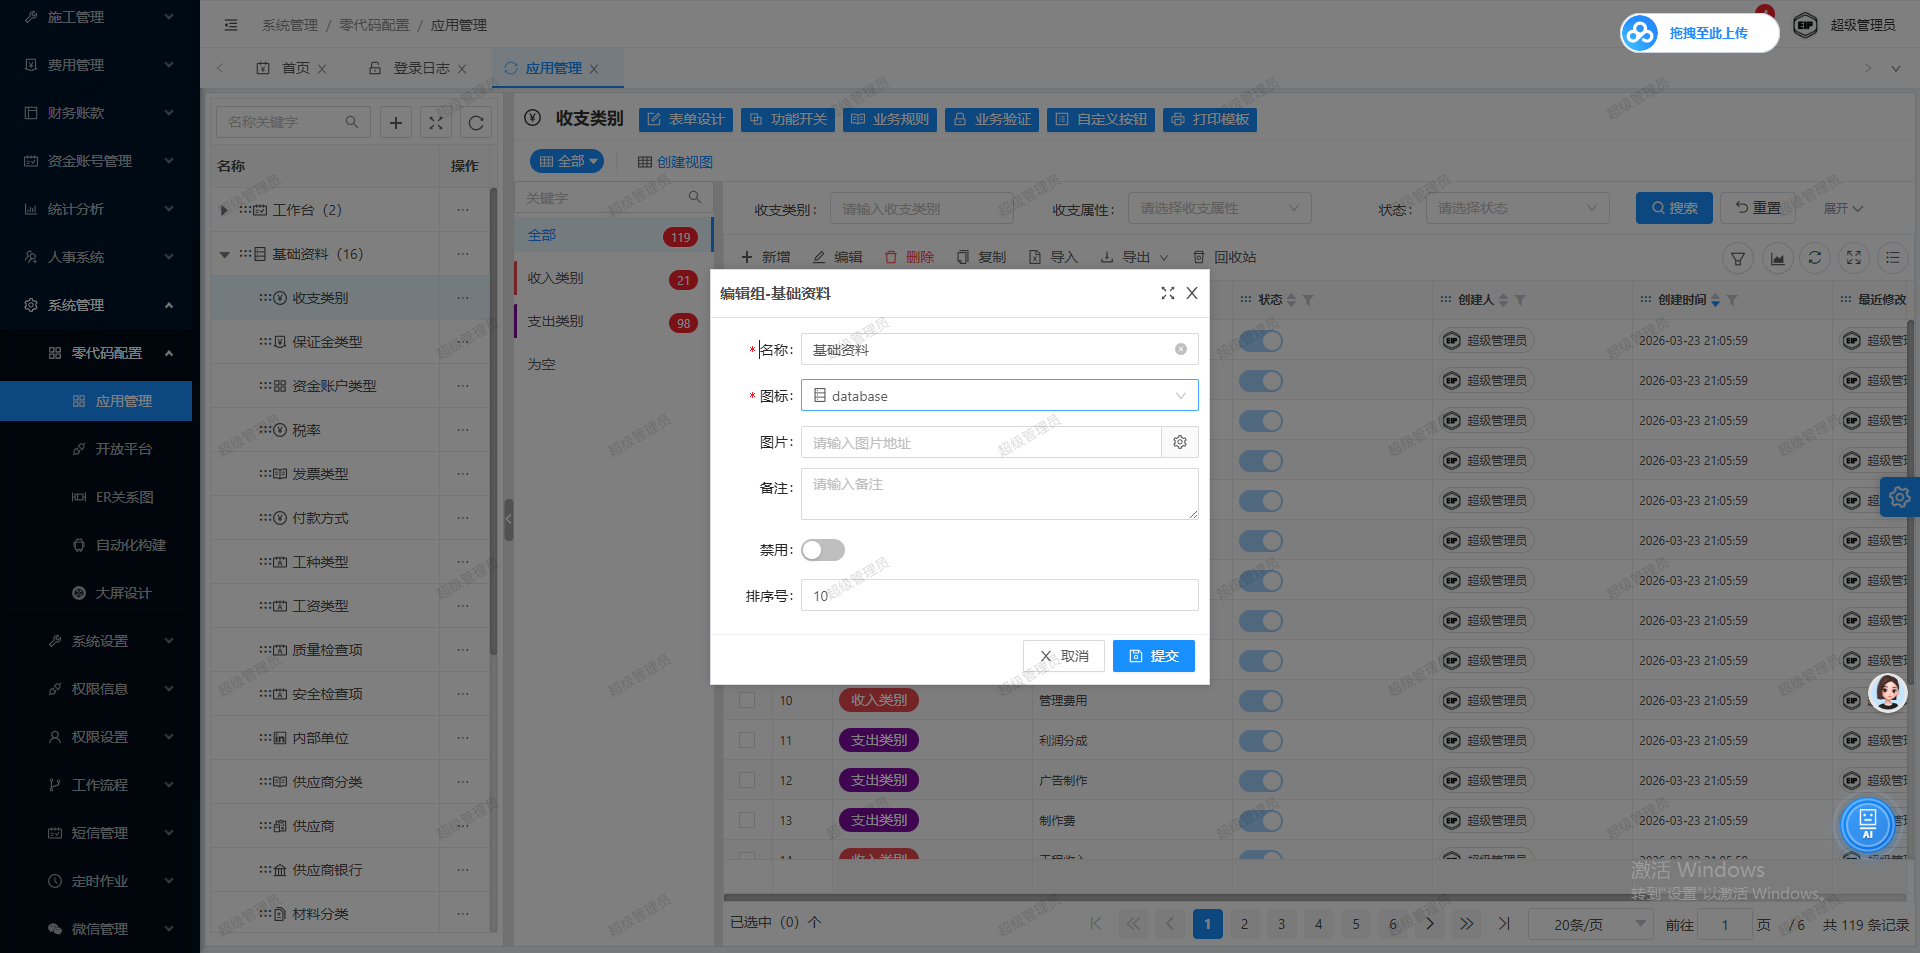Viewport: 1920px width, 953px height.
Task: Open the 表单设计 button
Action: click(686, 119)
